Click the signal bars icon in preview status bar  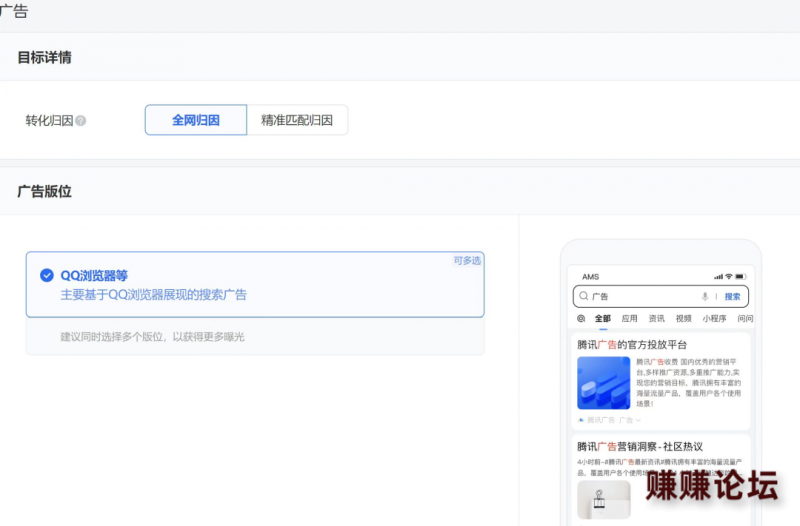pos(718,277)
